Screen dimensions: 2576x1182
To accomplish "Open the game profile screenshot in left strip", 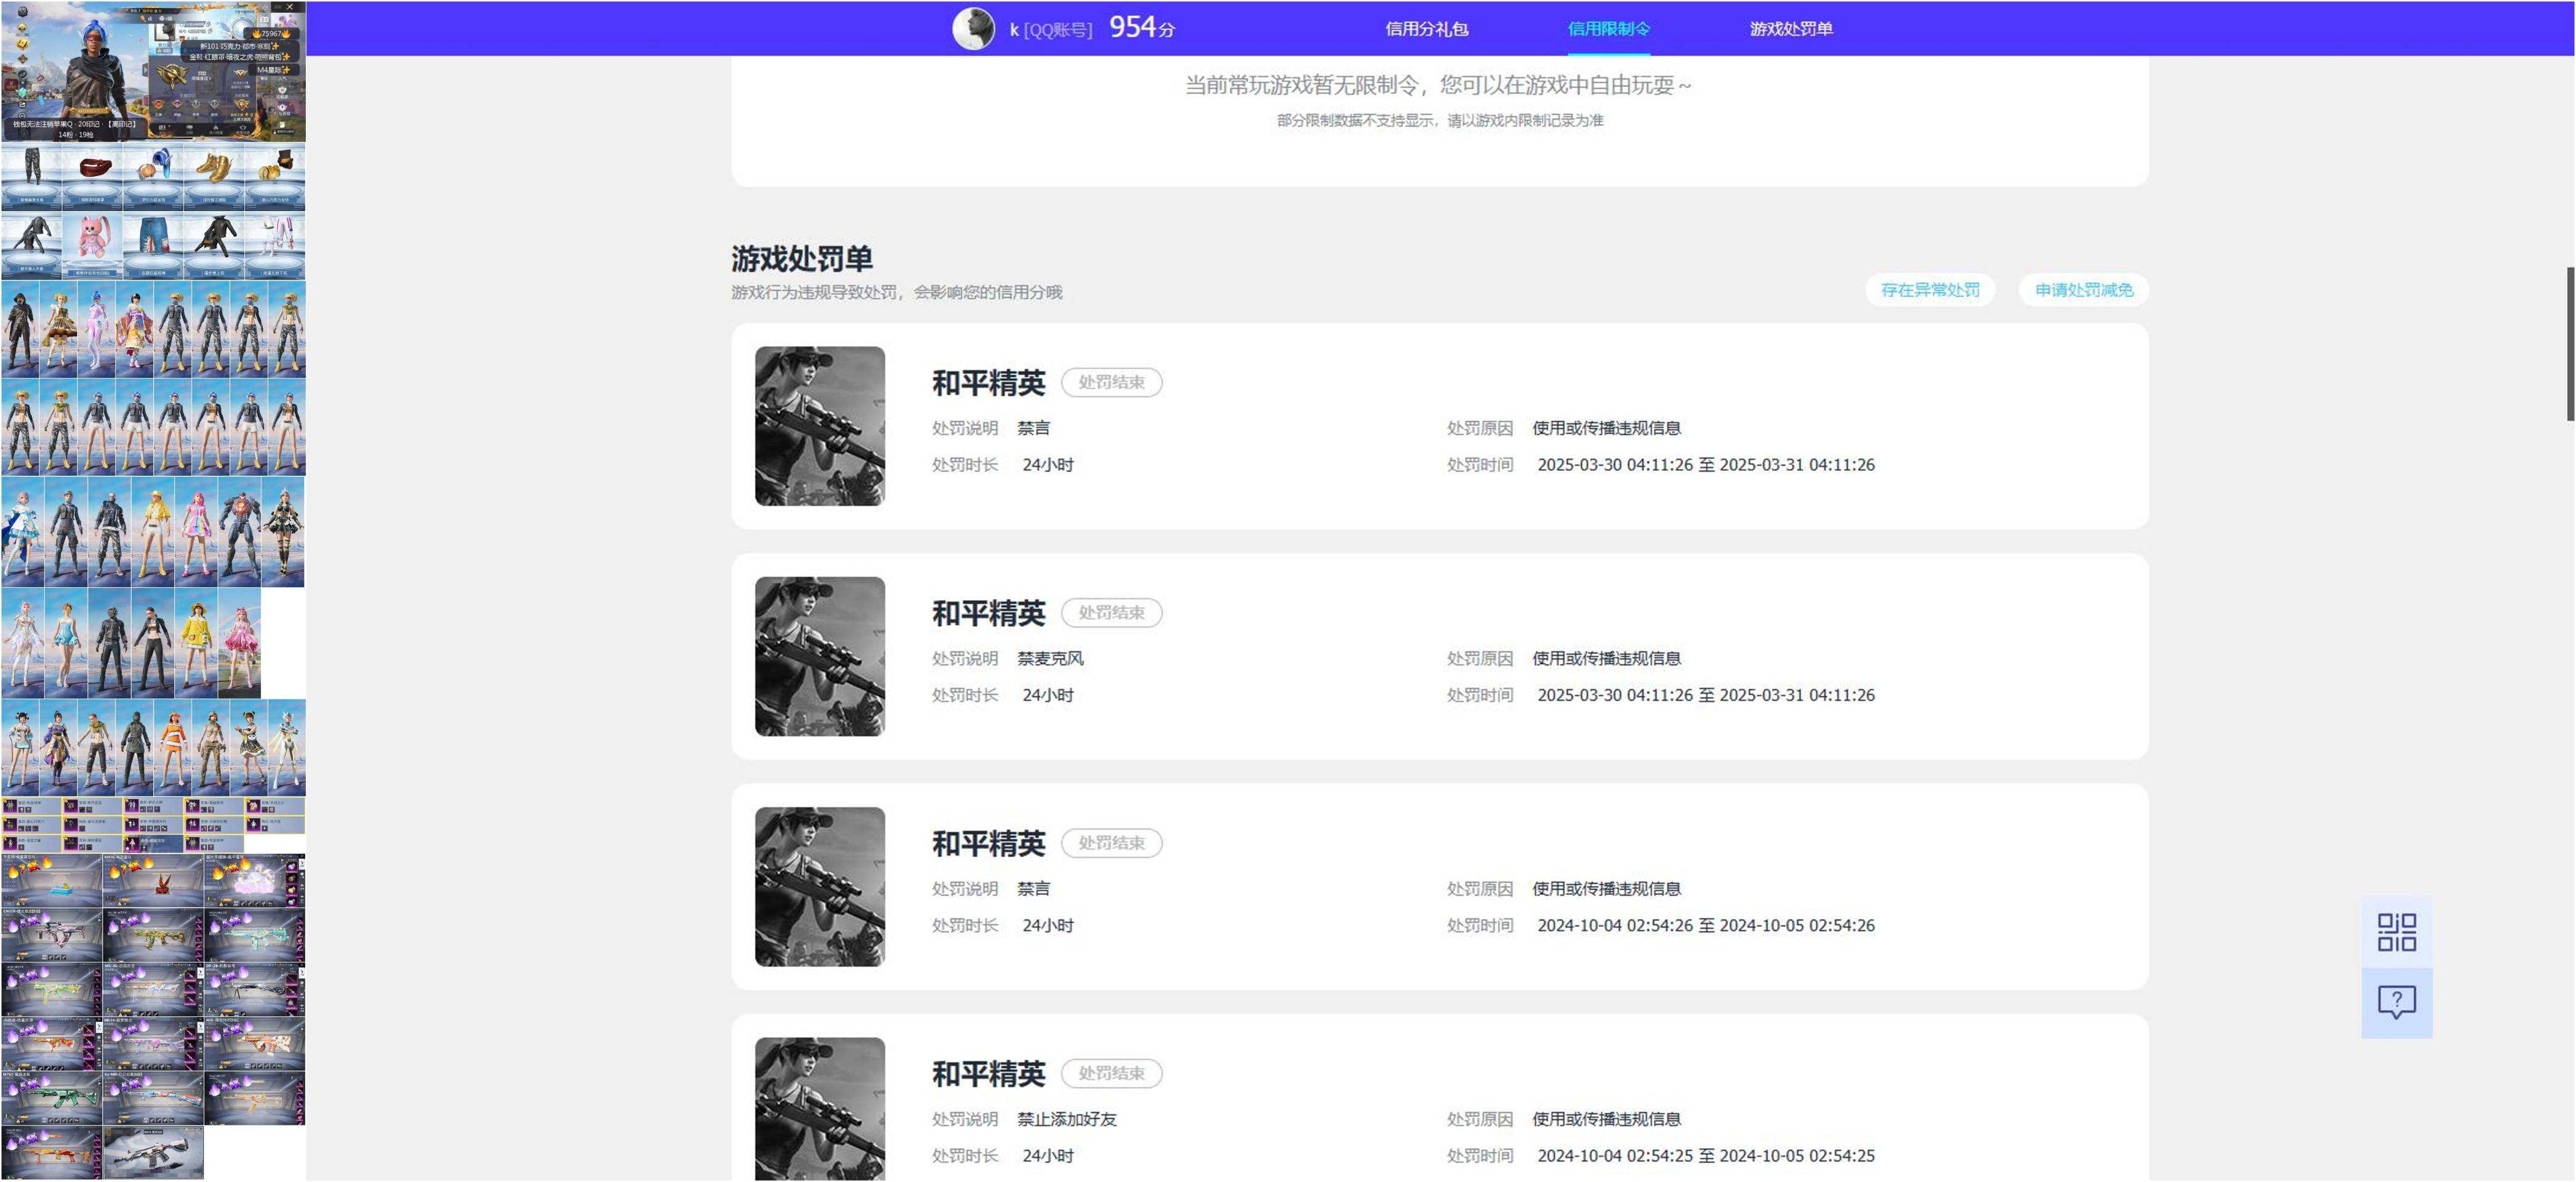I will tap(153, 71).
